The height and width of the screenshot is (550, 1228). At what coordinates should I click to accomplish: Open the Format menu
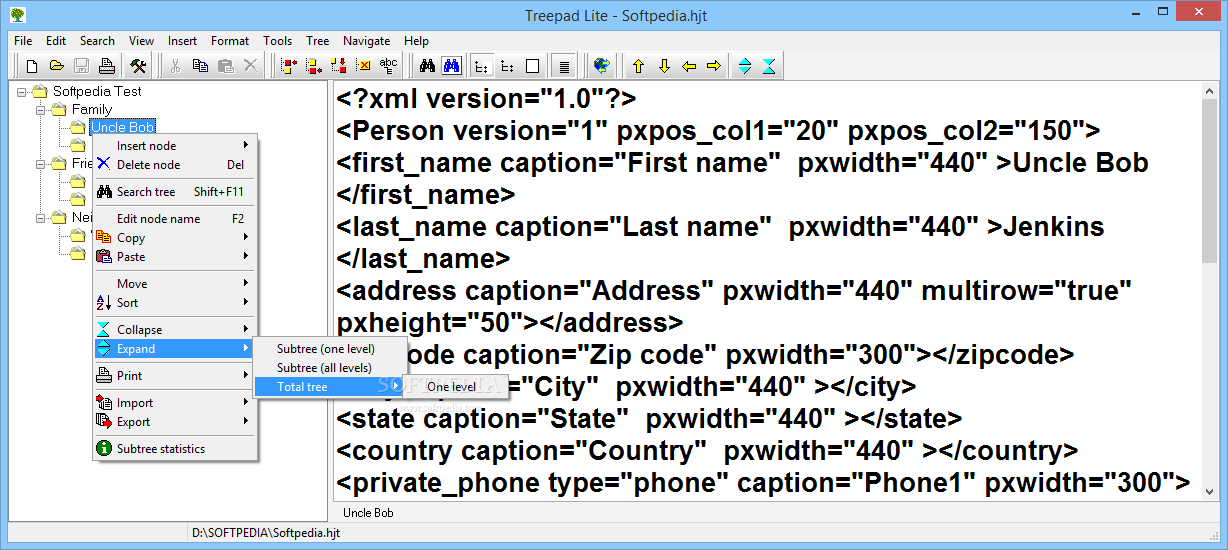point(230,41)
